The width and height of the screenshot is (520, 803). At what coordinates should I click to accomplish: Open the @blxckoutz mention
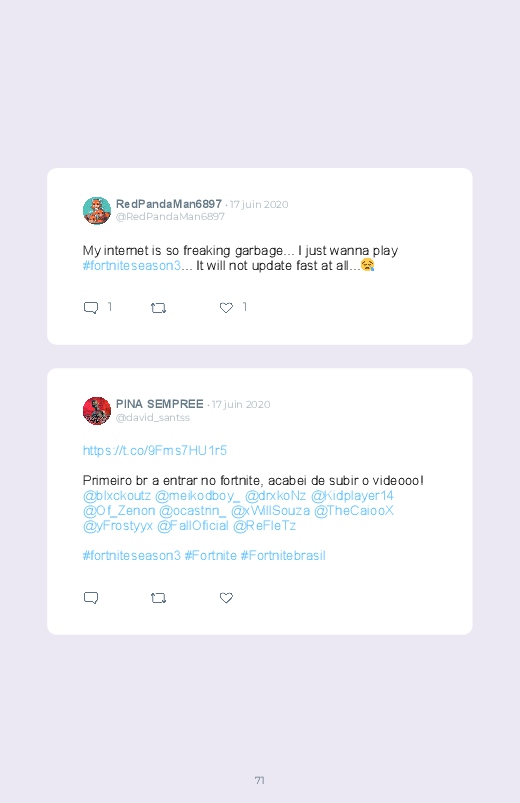117,495
